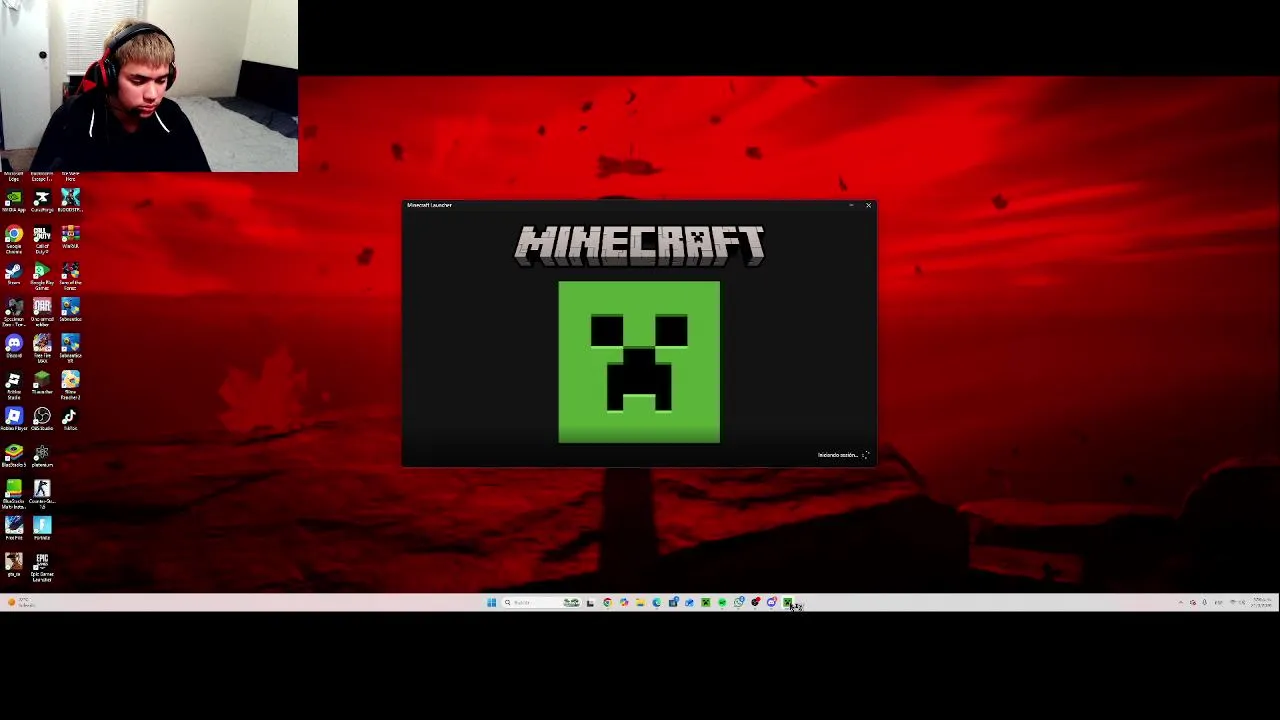Open Discord from the taskbar
1280x720 pixels.
click(x=772, y=602)
